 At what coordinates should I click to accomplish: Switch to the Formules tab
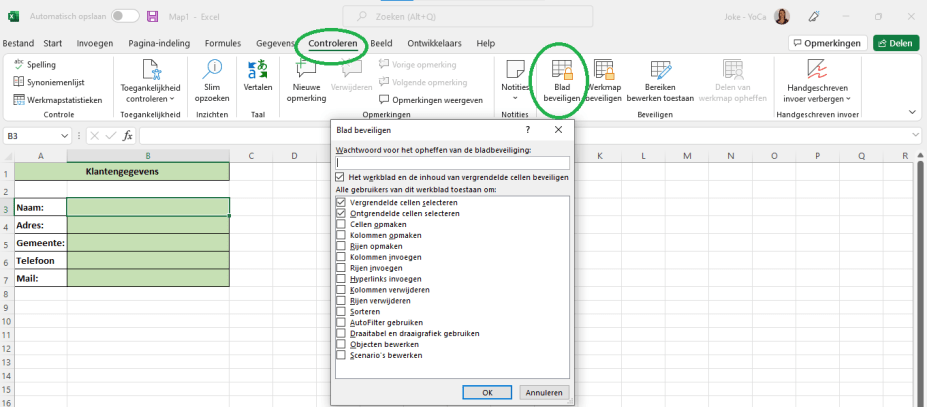click(x=223, y=43)
